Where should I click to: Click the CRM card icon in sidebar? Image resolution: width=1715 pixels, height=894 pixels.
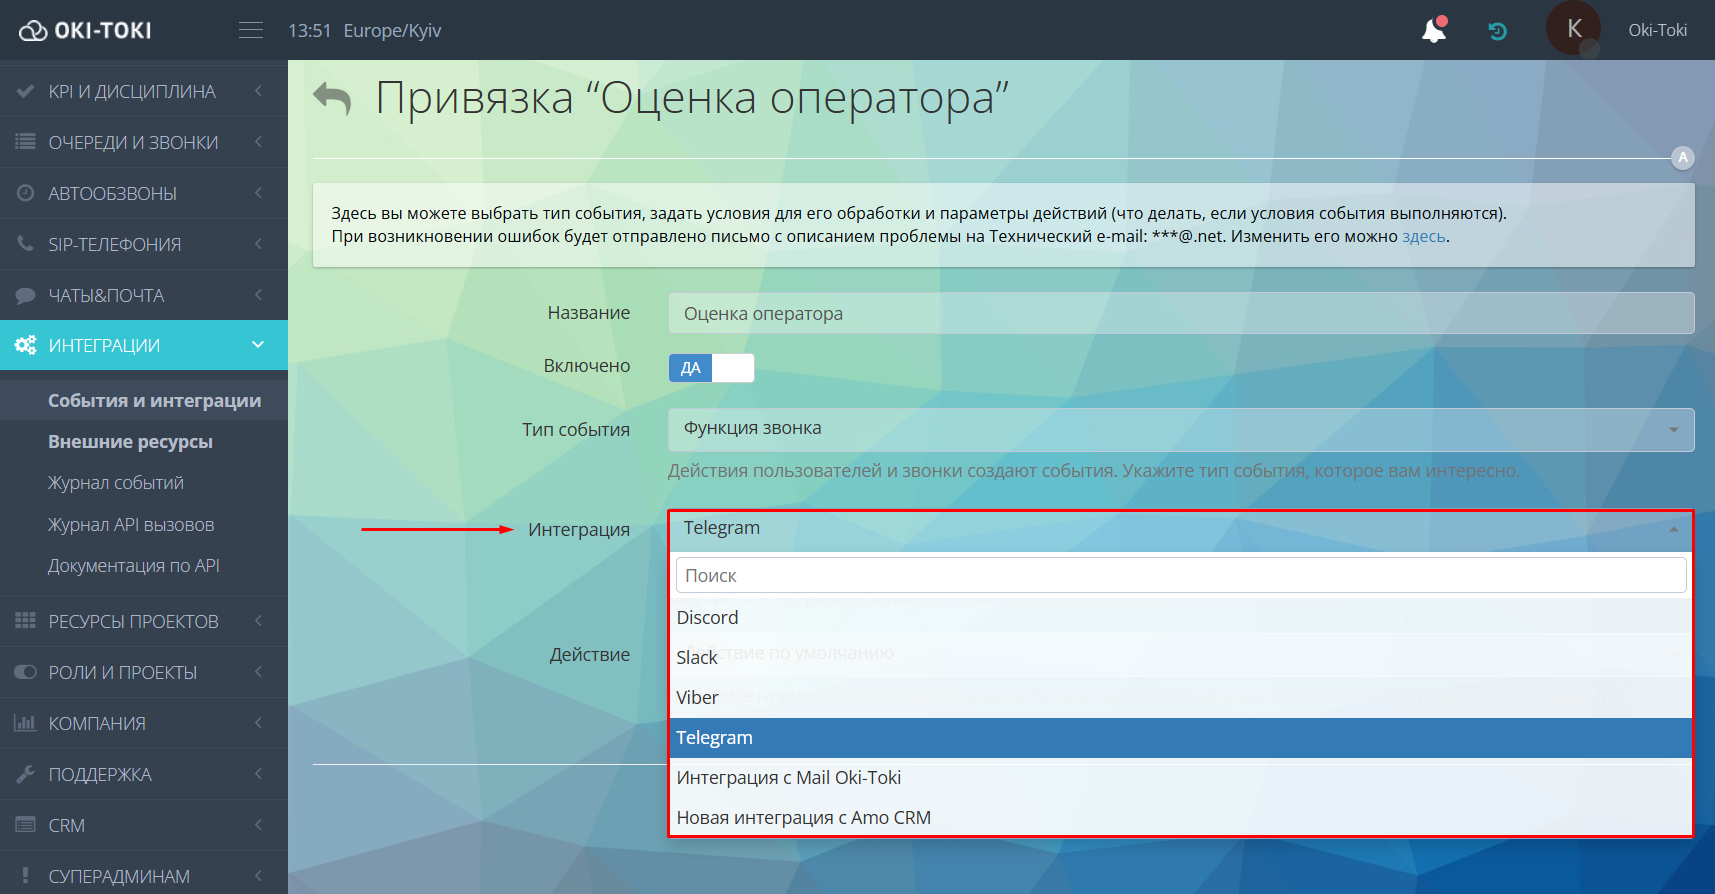[x=26, y=825]
